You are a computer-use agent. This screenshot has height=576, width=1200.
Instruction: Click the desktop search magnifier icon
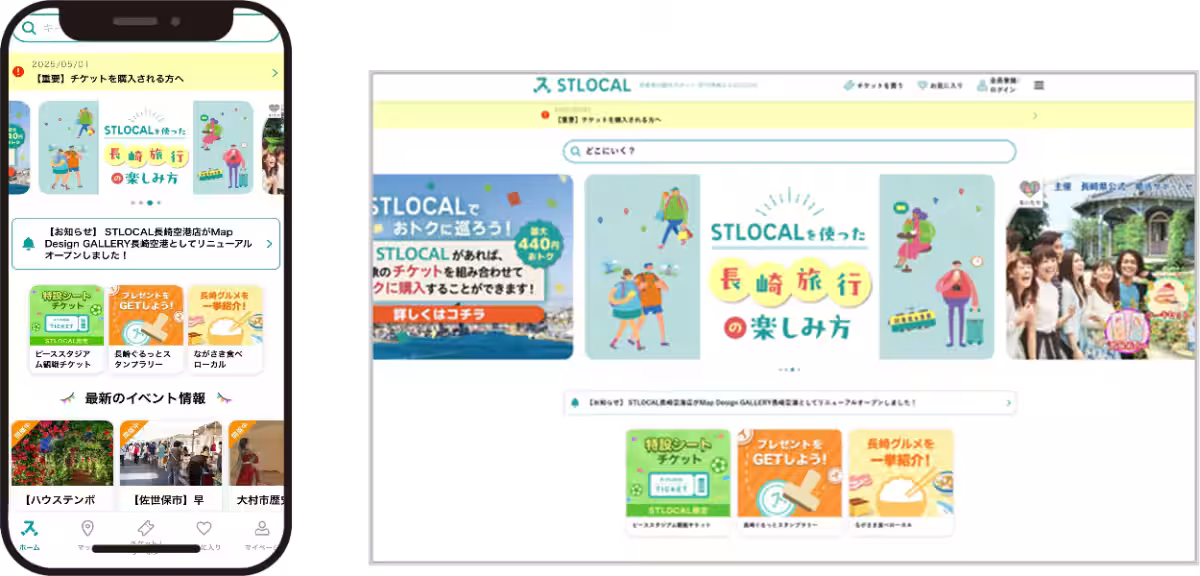[574, 152]
